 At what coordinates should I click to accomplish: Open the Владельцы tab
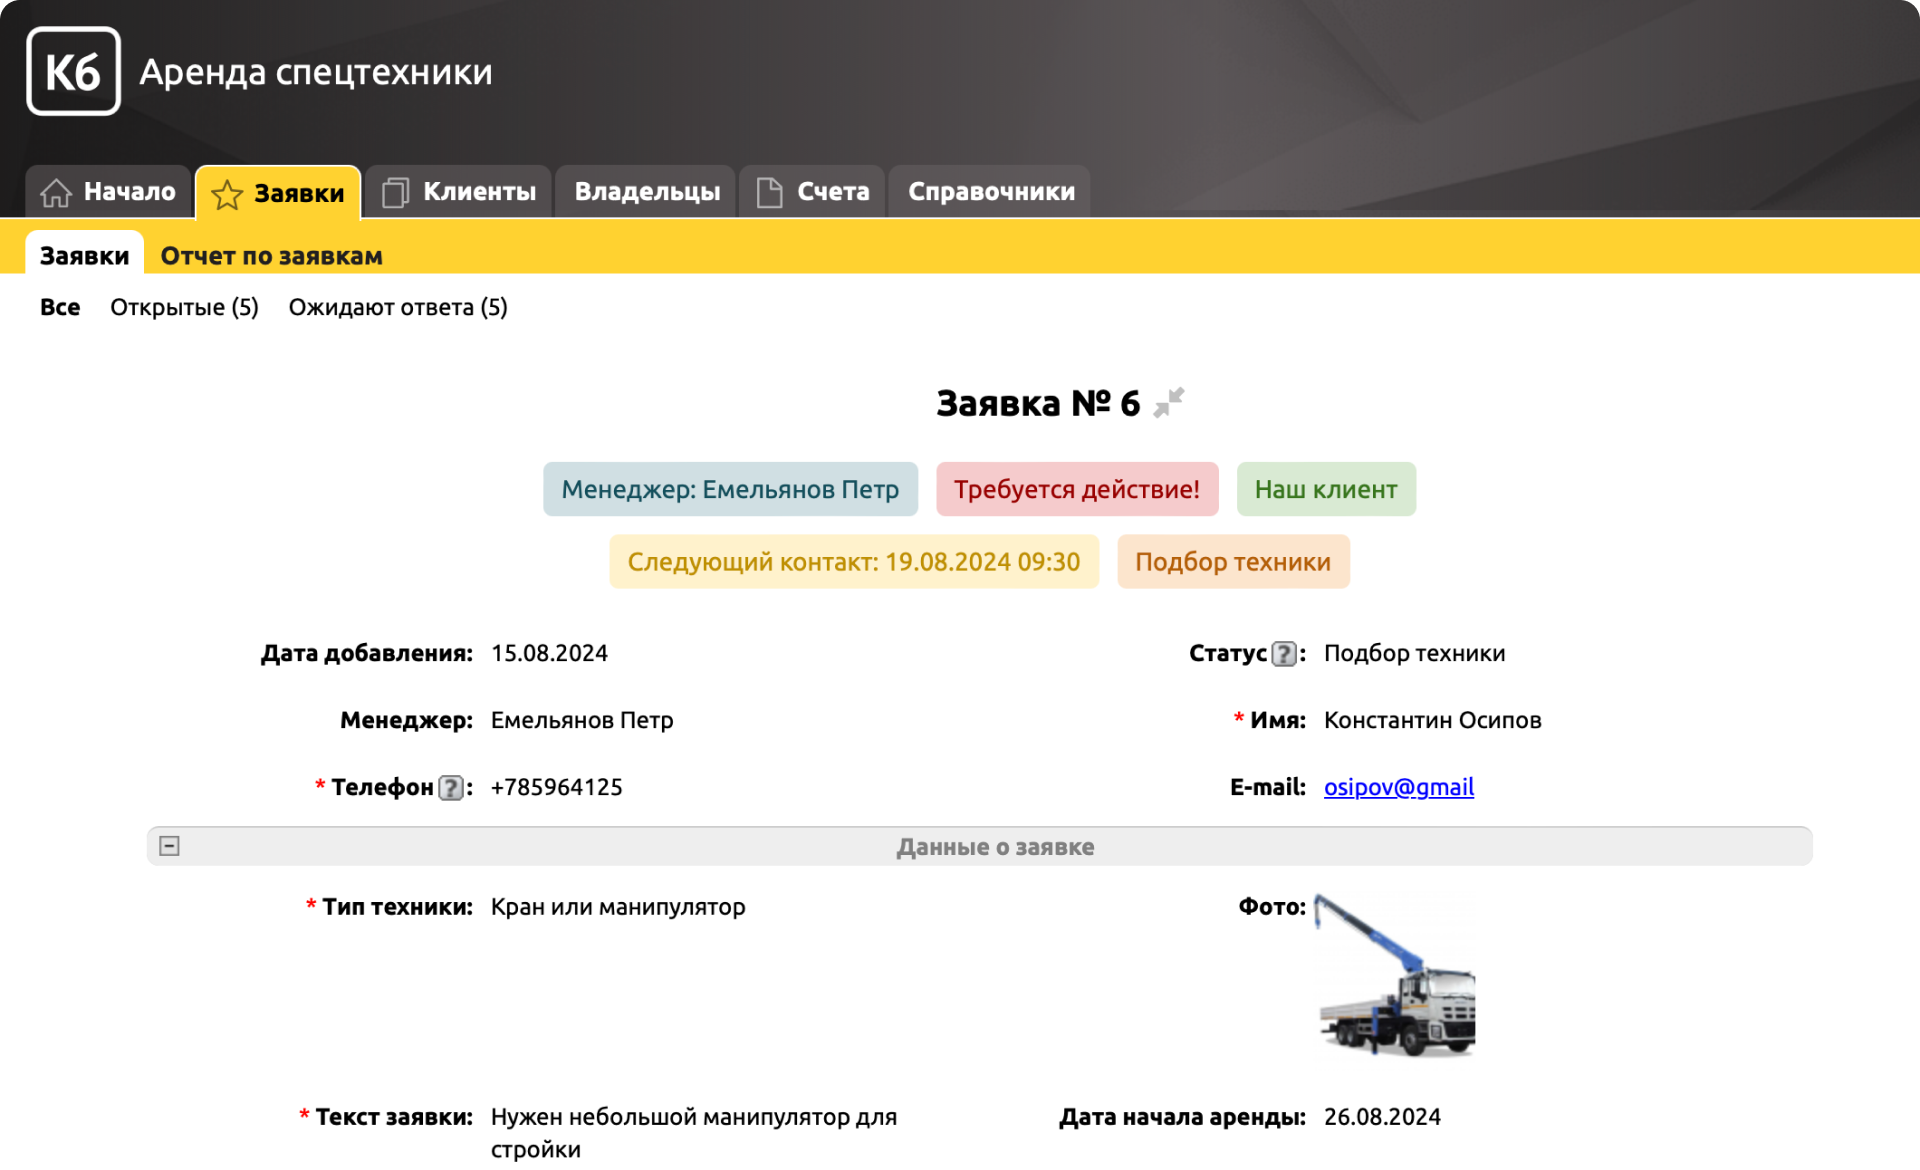point(647,192)
